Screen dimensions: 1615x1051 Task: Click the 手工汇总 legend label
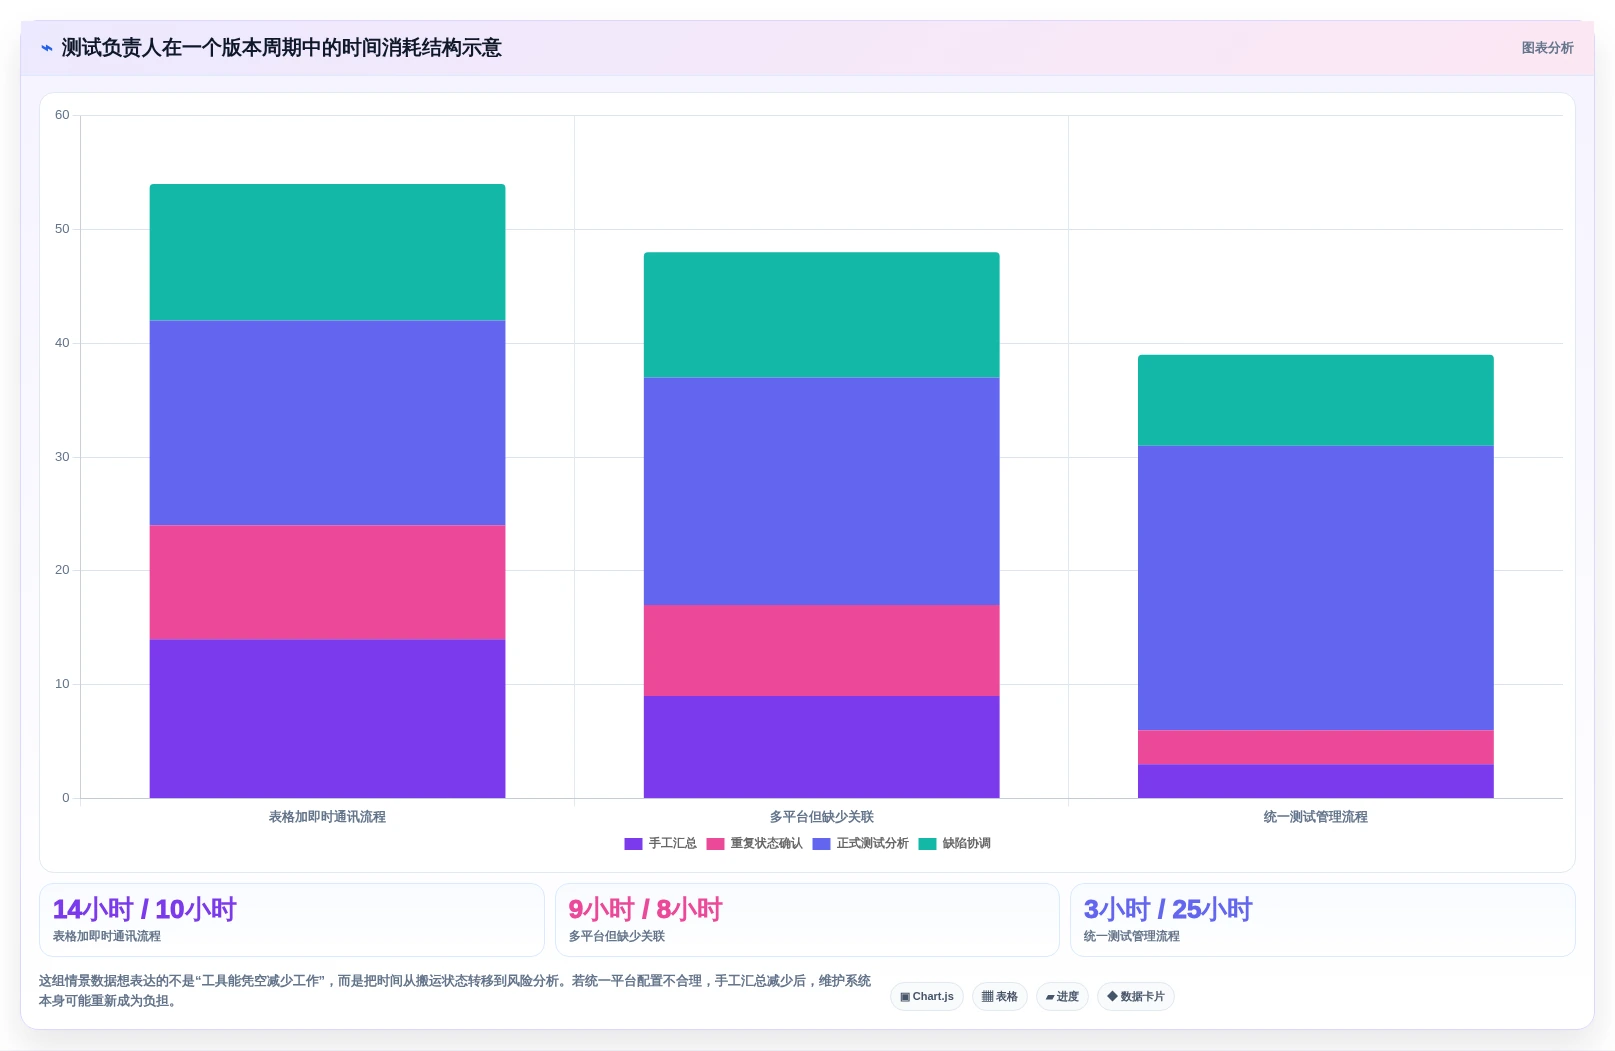point(672,844)
